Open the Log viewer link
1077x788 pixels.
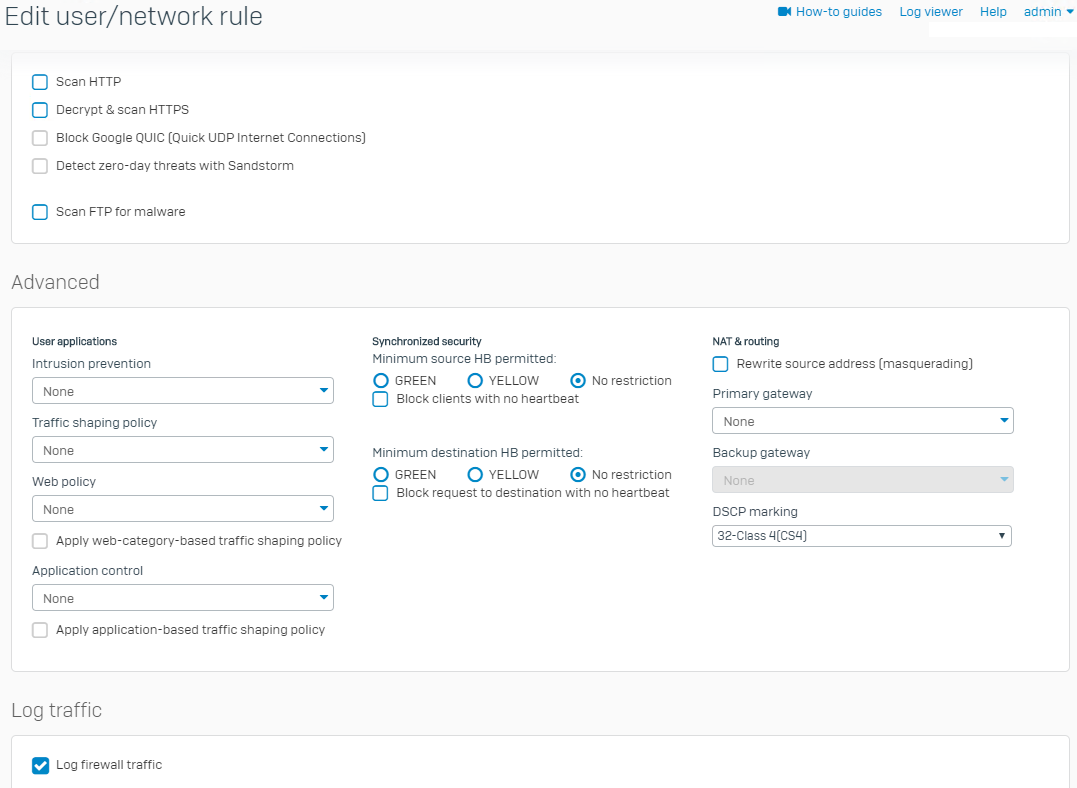(930, 12)
